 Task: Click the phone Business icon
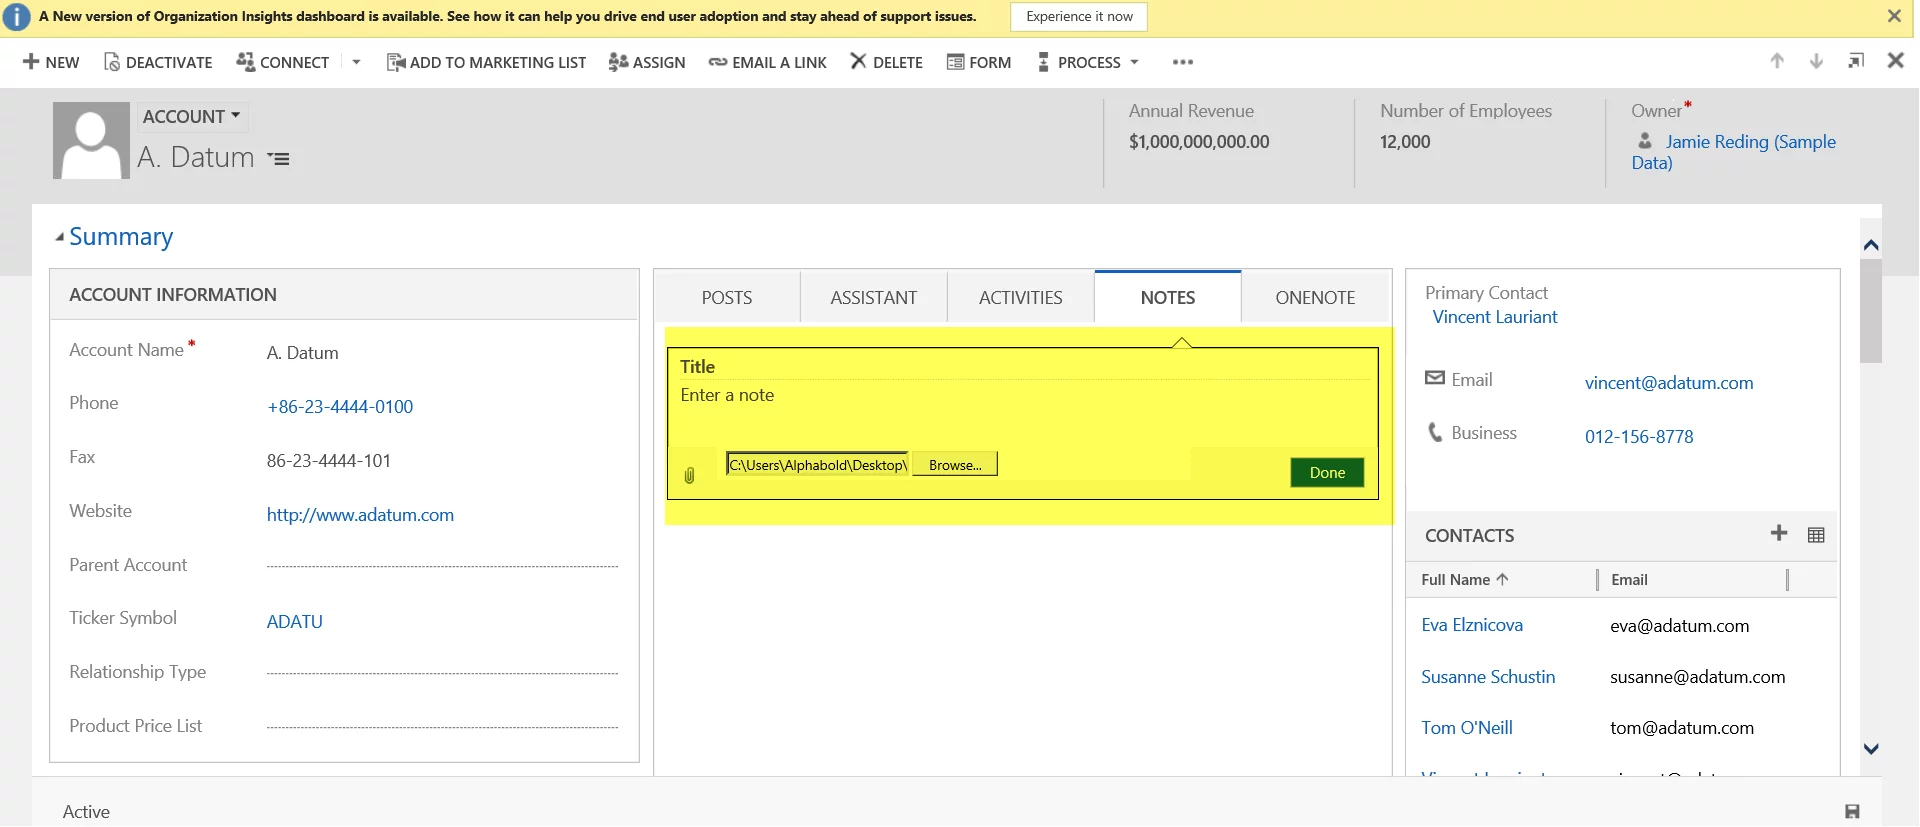click(1435, 432)
